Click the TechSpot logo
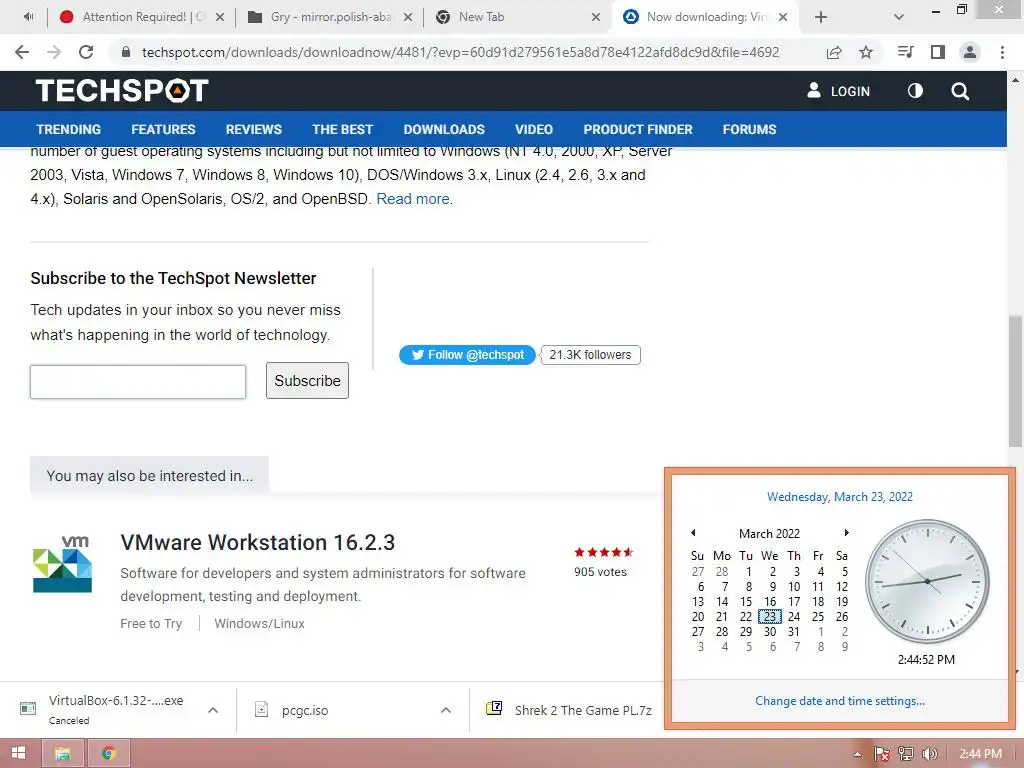This screenshot has height=768, width=1024. tap(122, 91)
